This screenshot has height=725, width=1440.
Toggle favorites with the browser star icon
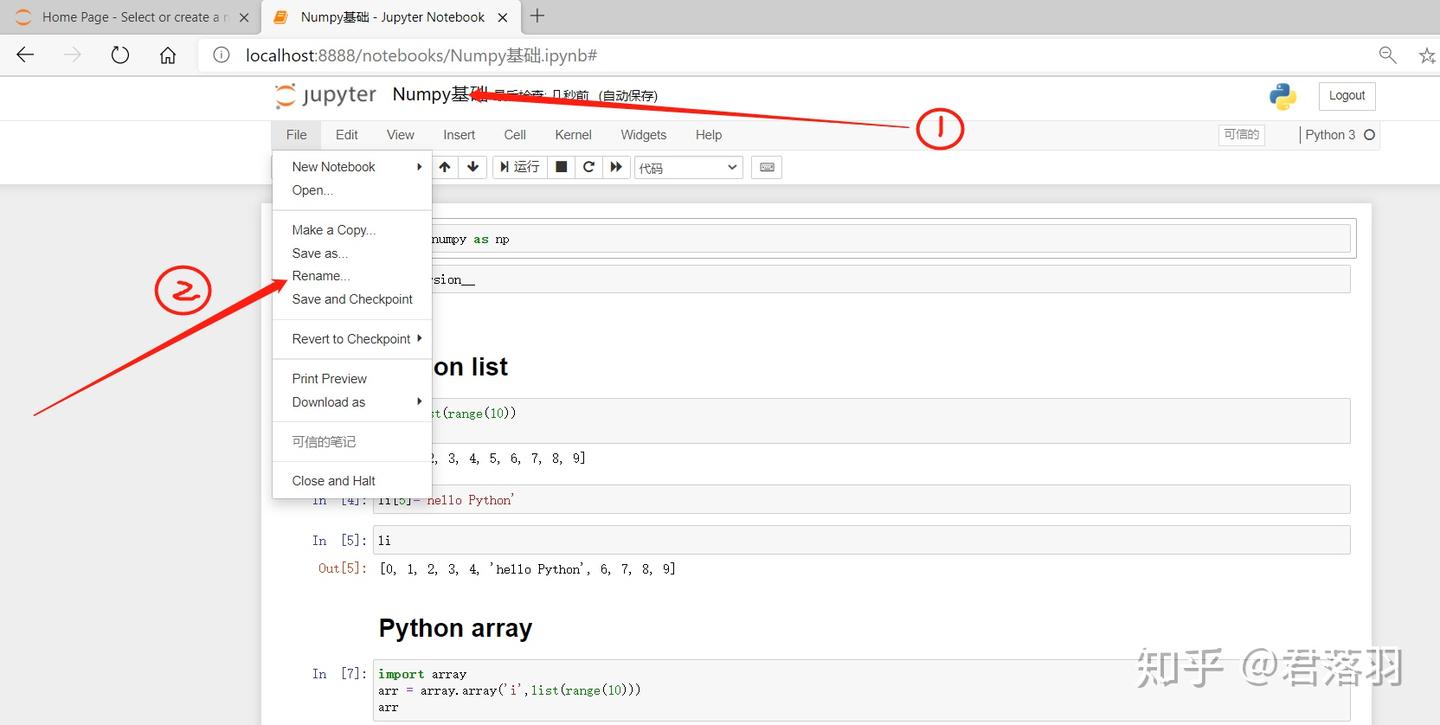1427,55
